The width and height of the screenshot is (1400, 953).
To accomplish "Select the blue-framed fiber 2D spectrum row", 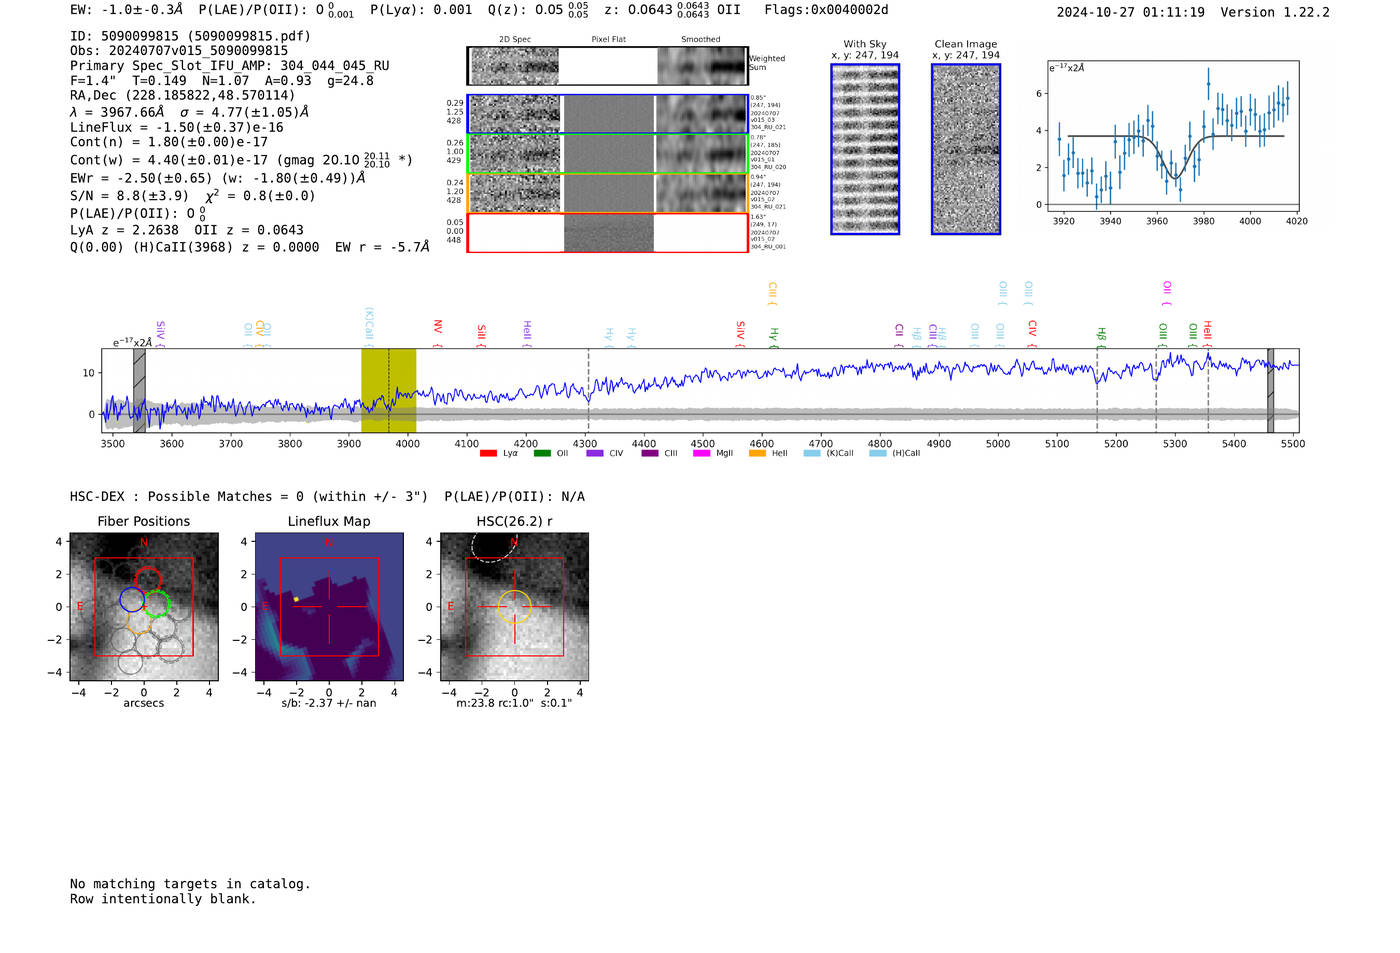I will pyautogui.click(x=607, y=114).
